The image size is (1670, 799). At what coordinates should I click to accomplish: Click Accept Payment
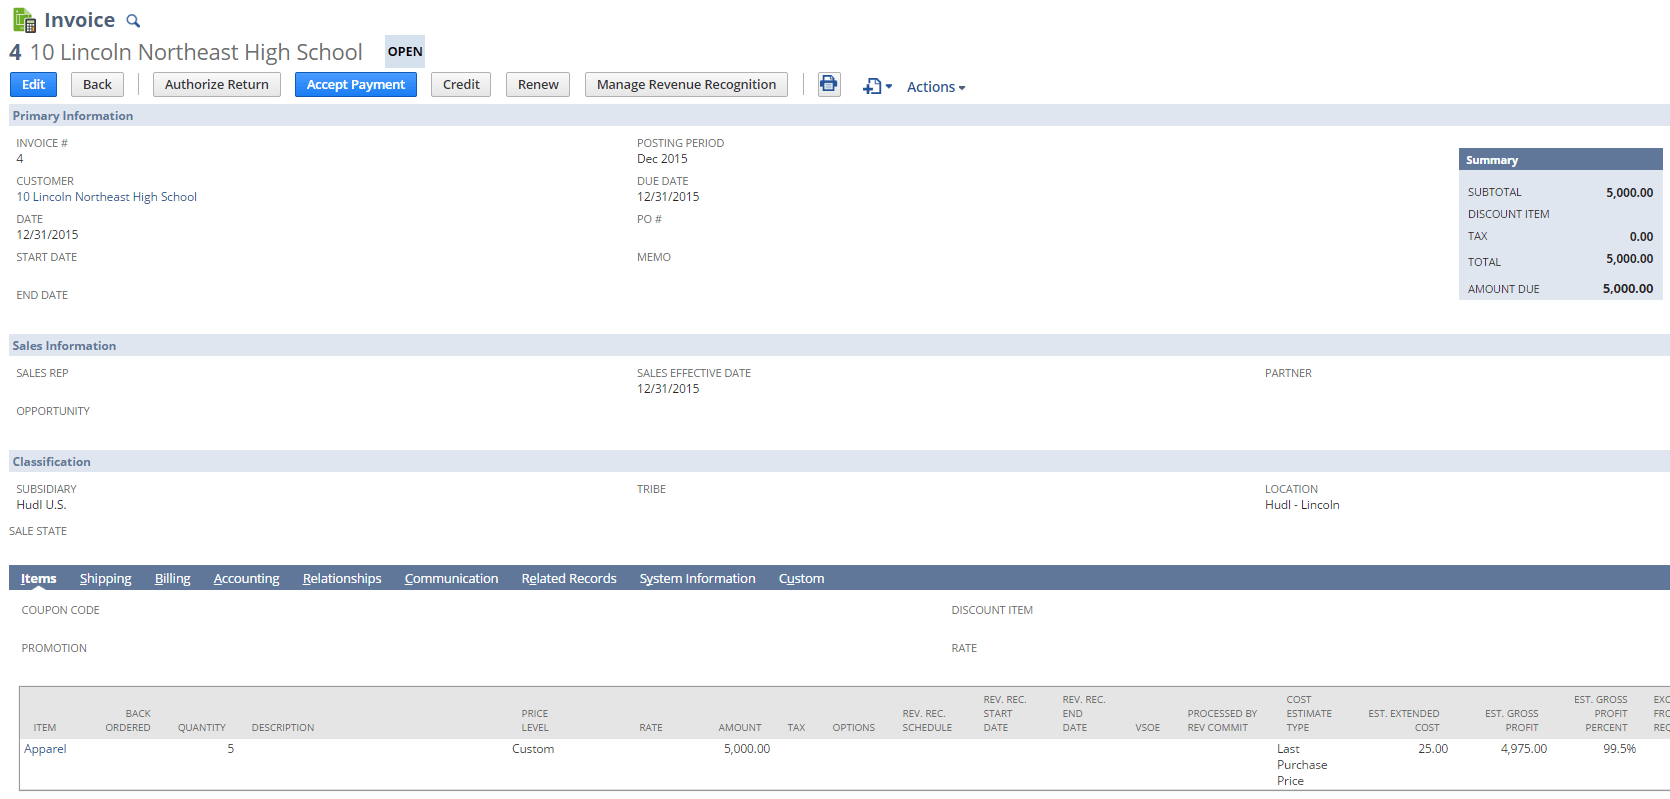tap(356, 85)
